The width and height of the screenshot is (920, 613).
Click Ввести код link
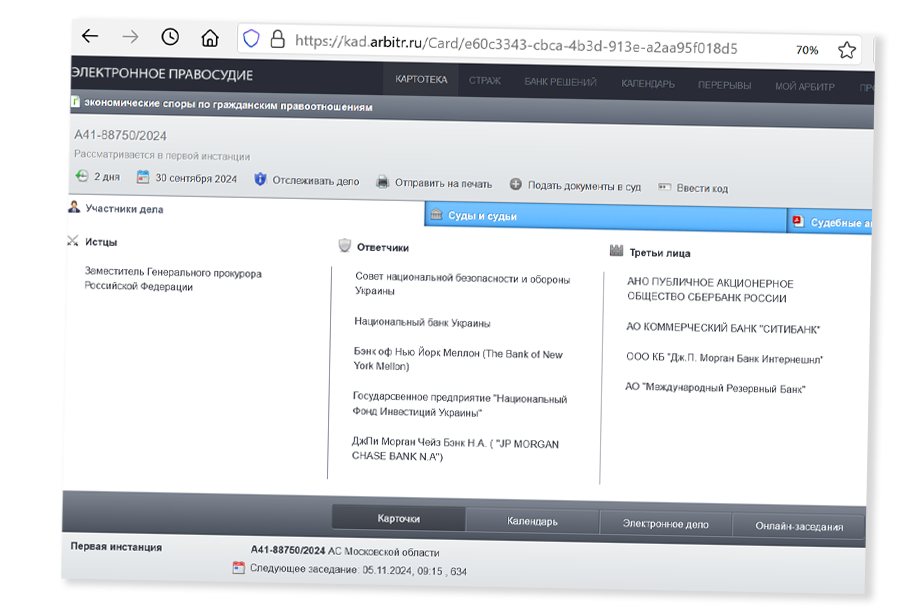pos(702,188)
